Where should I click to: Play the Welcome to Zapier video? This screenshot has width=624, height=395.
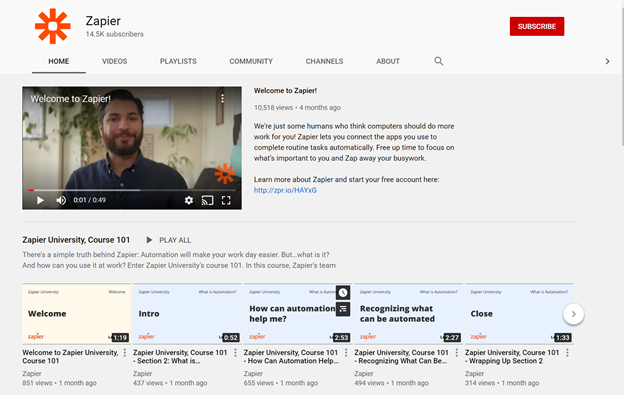pyautogui.click(x=40, y=200)
